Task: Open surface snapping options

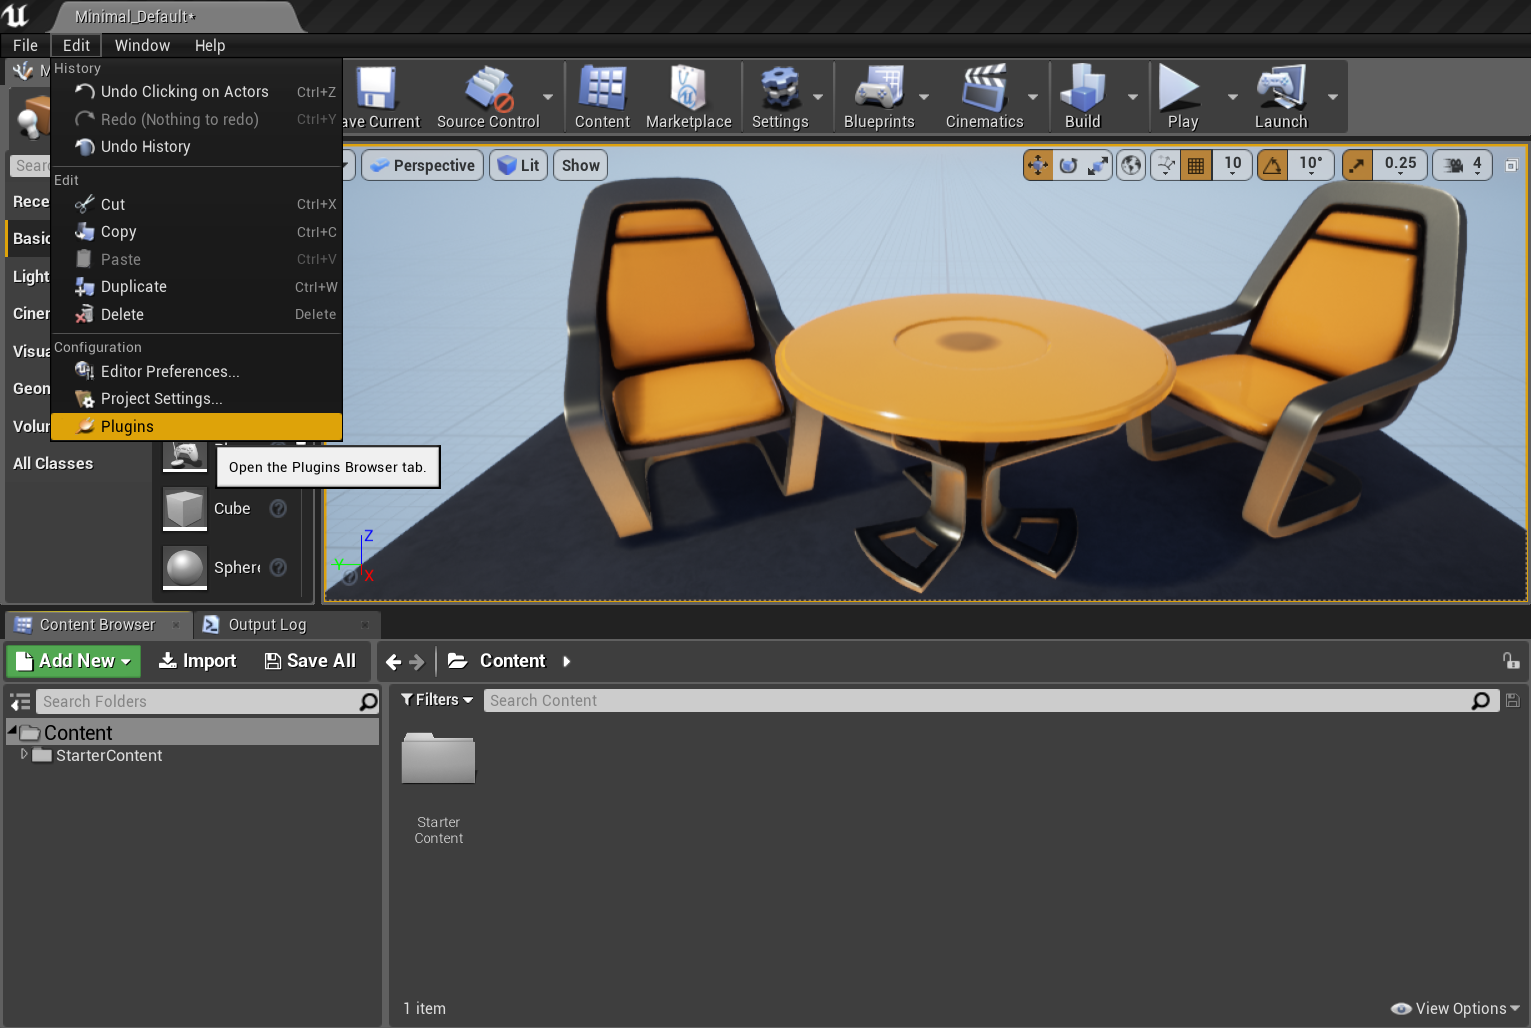Action: [x=1166, y=165]
